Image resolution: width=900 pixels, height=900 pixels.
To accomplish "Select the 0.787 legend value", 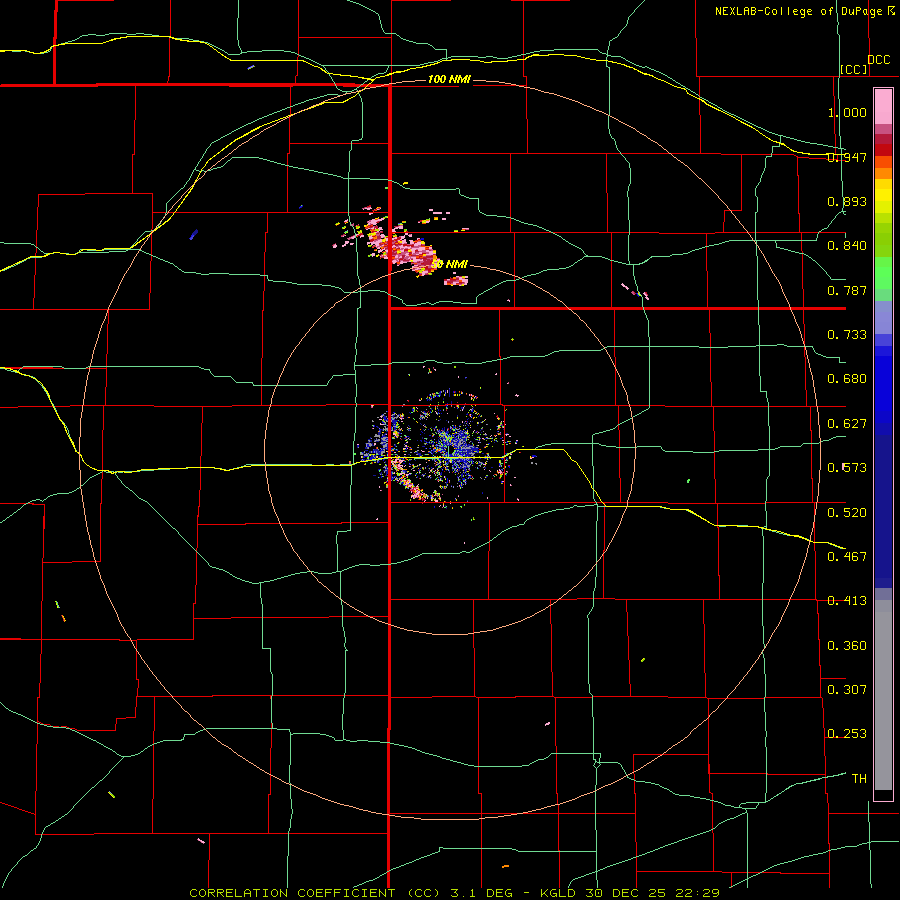I will click(x=847, y=290).
